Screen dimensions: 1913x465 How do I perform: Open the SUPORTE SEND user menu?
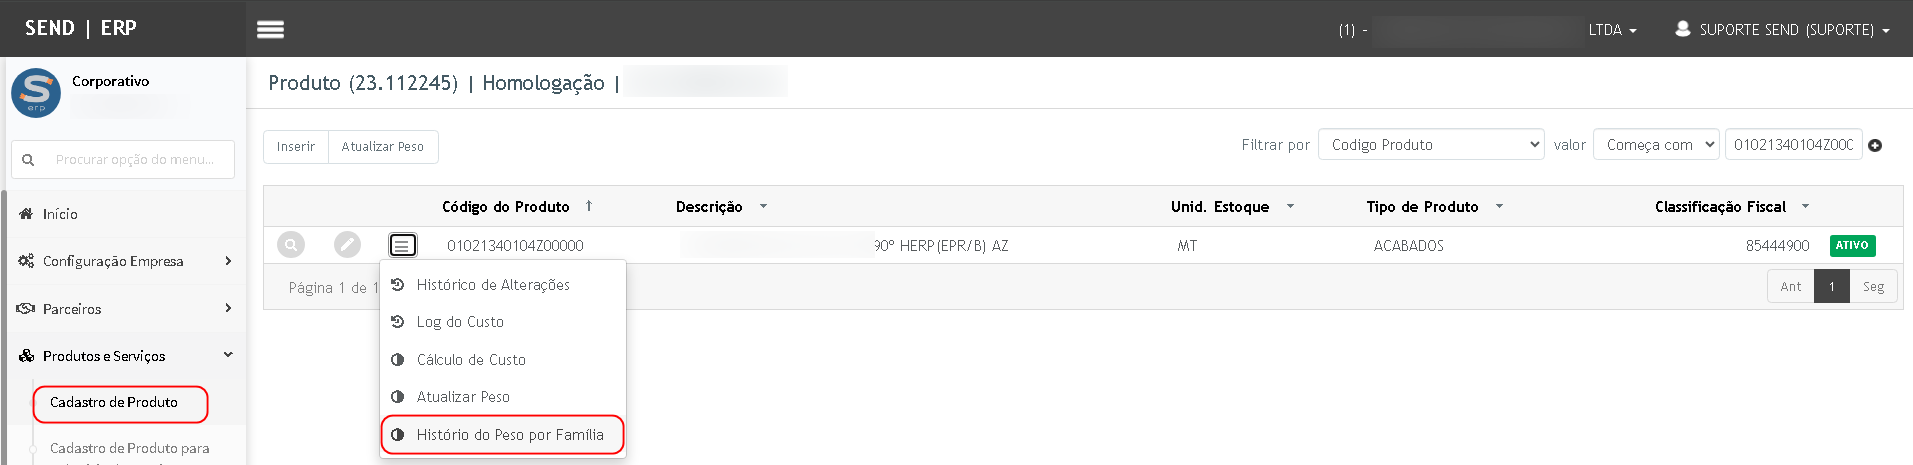1782,29
